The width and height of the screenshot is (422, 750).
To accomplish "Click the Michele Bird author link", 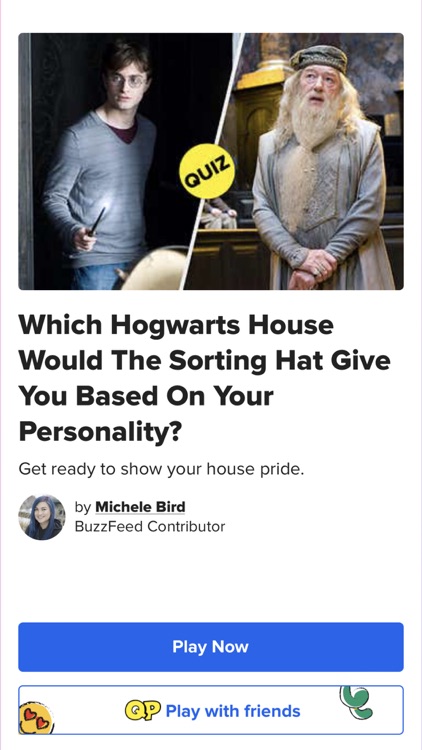I will (x=140, y=507).
